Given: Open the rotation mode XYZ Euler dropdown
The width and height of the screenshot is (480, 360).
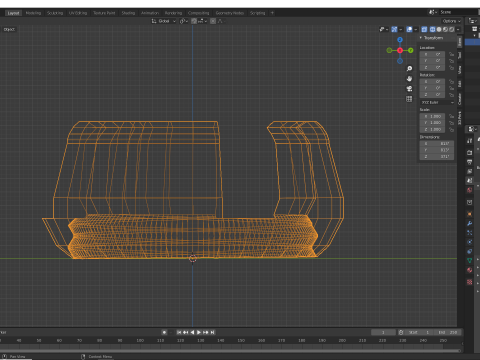Looking at the screenshot, I should pyautogui.click(x=437, y=102).
